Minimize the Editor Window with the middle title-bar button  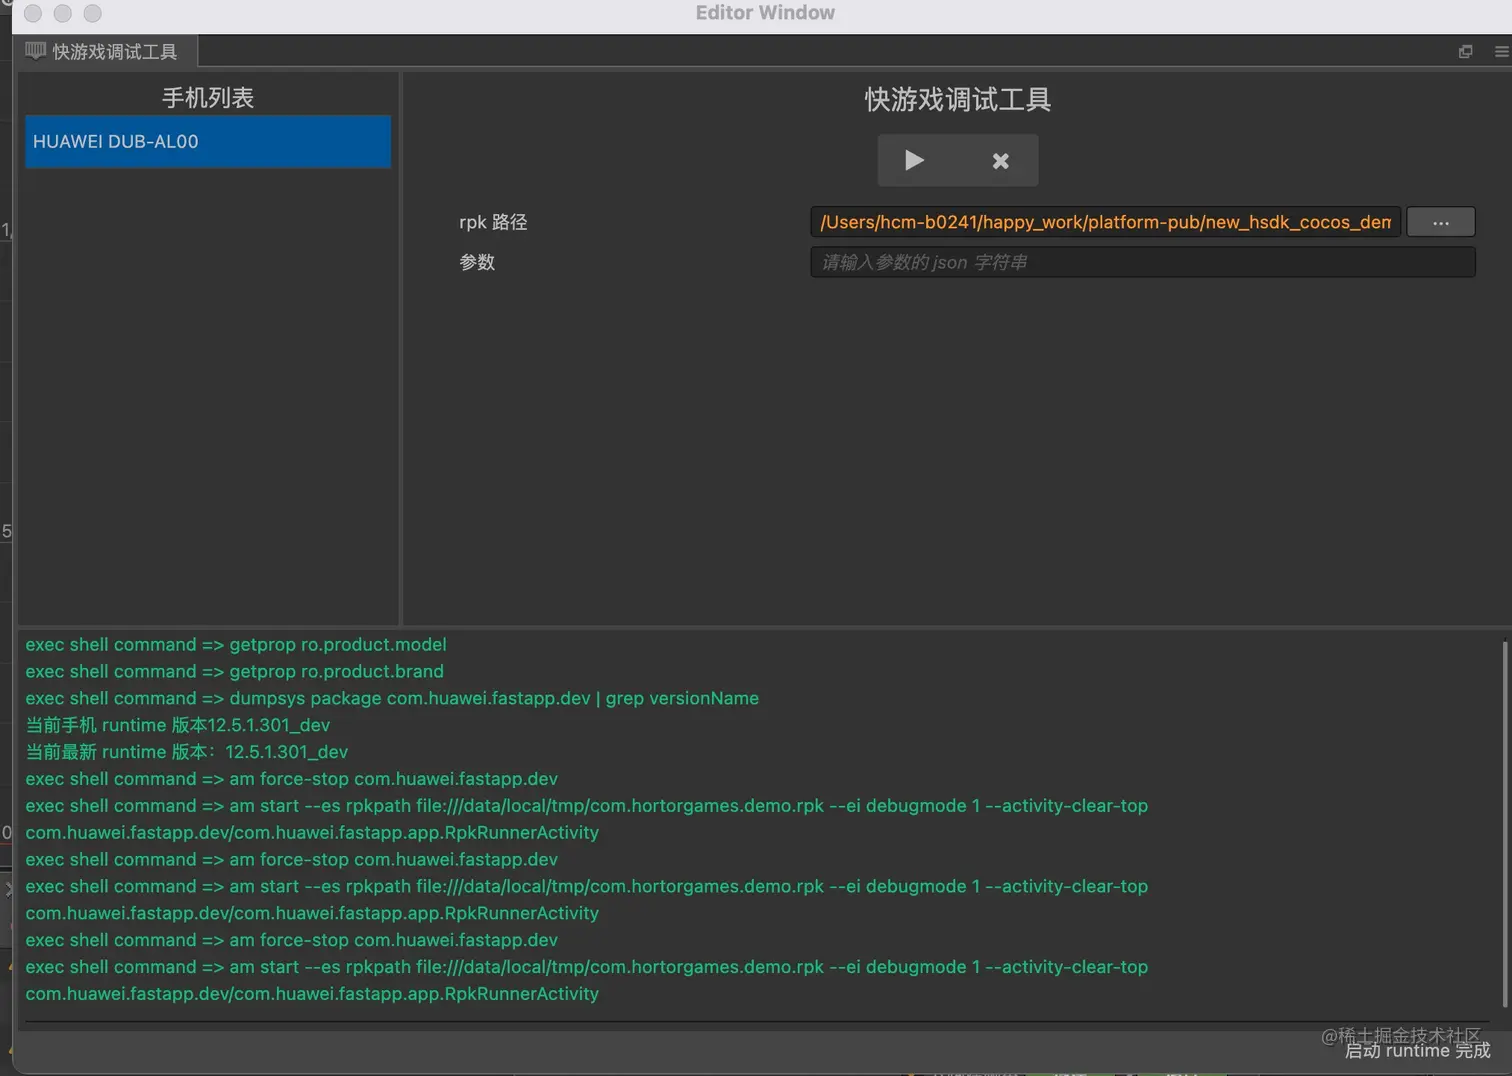pos(63,13)
